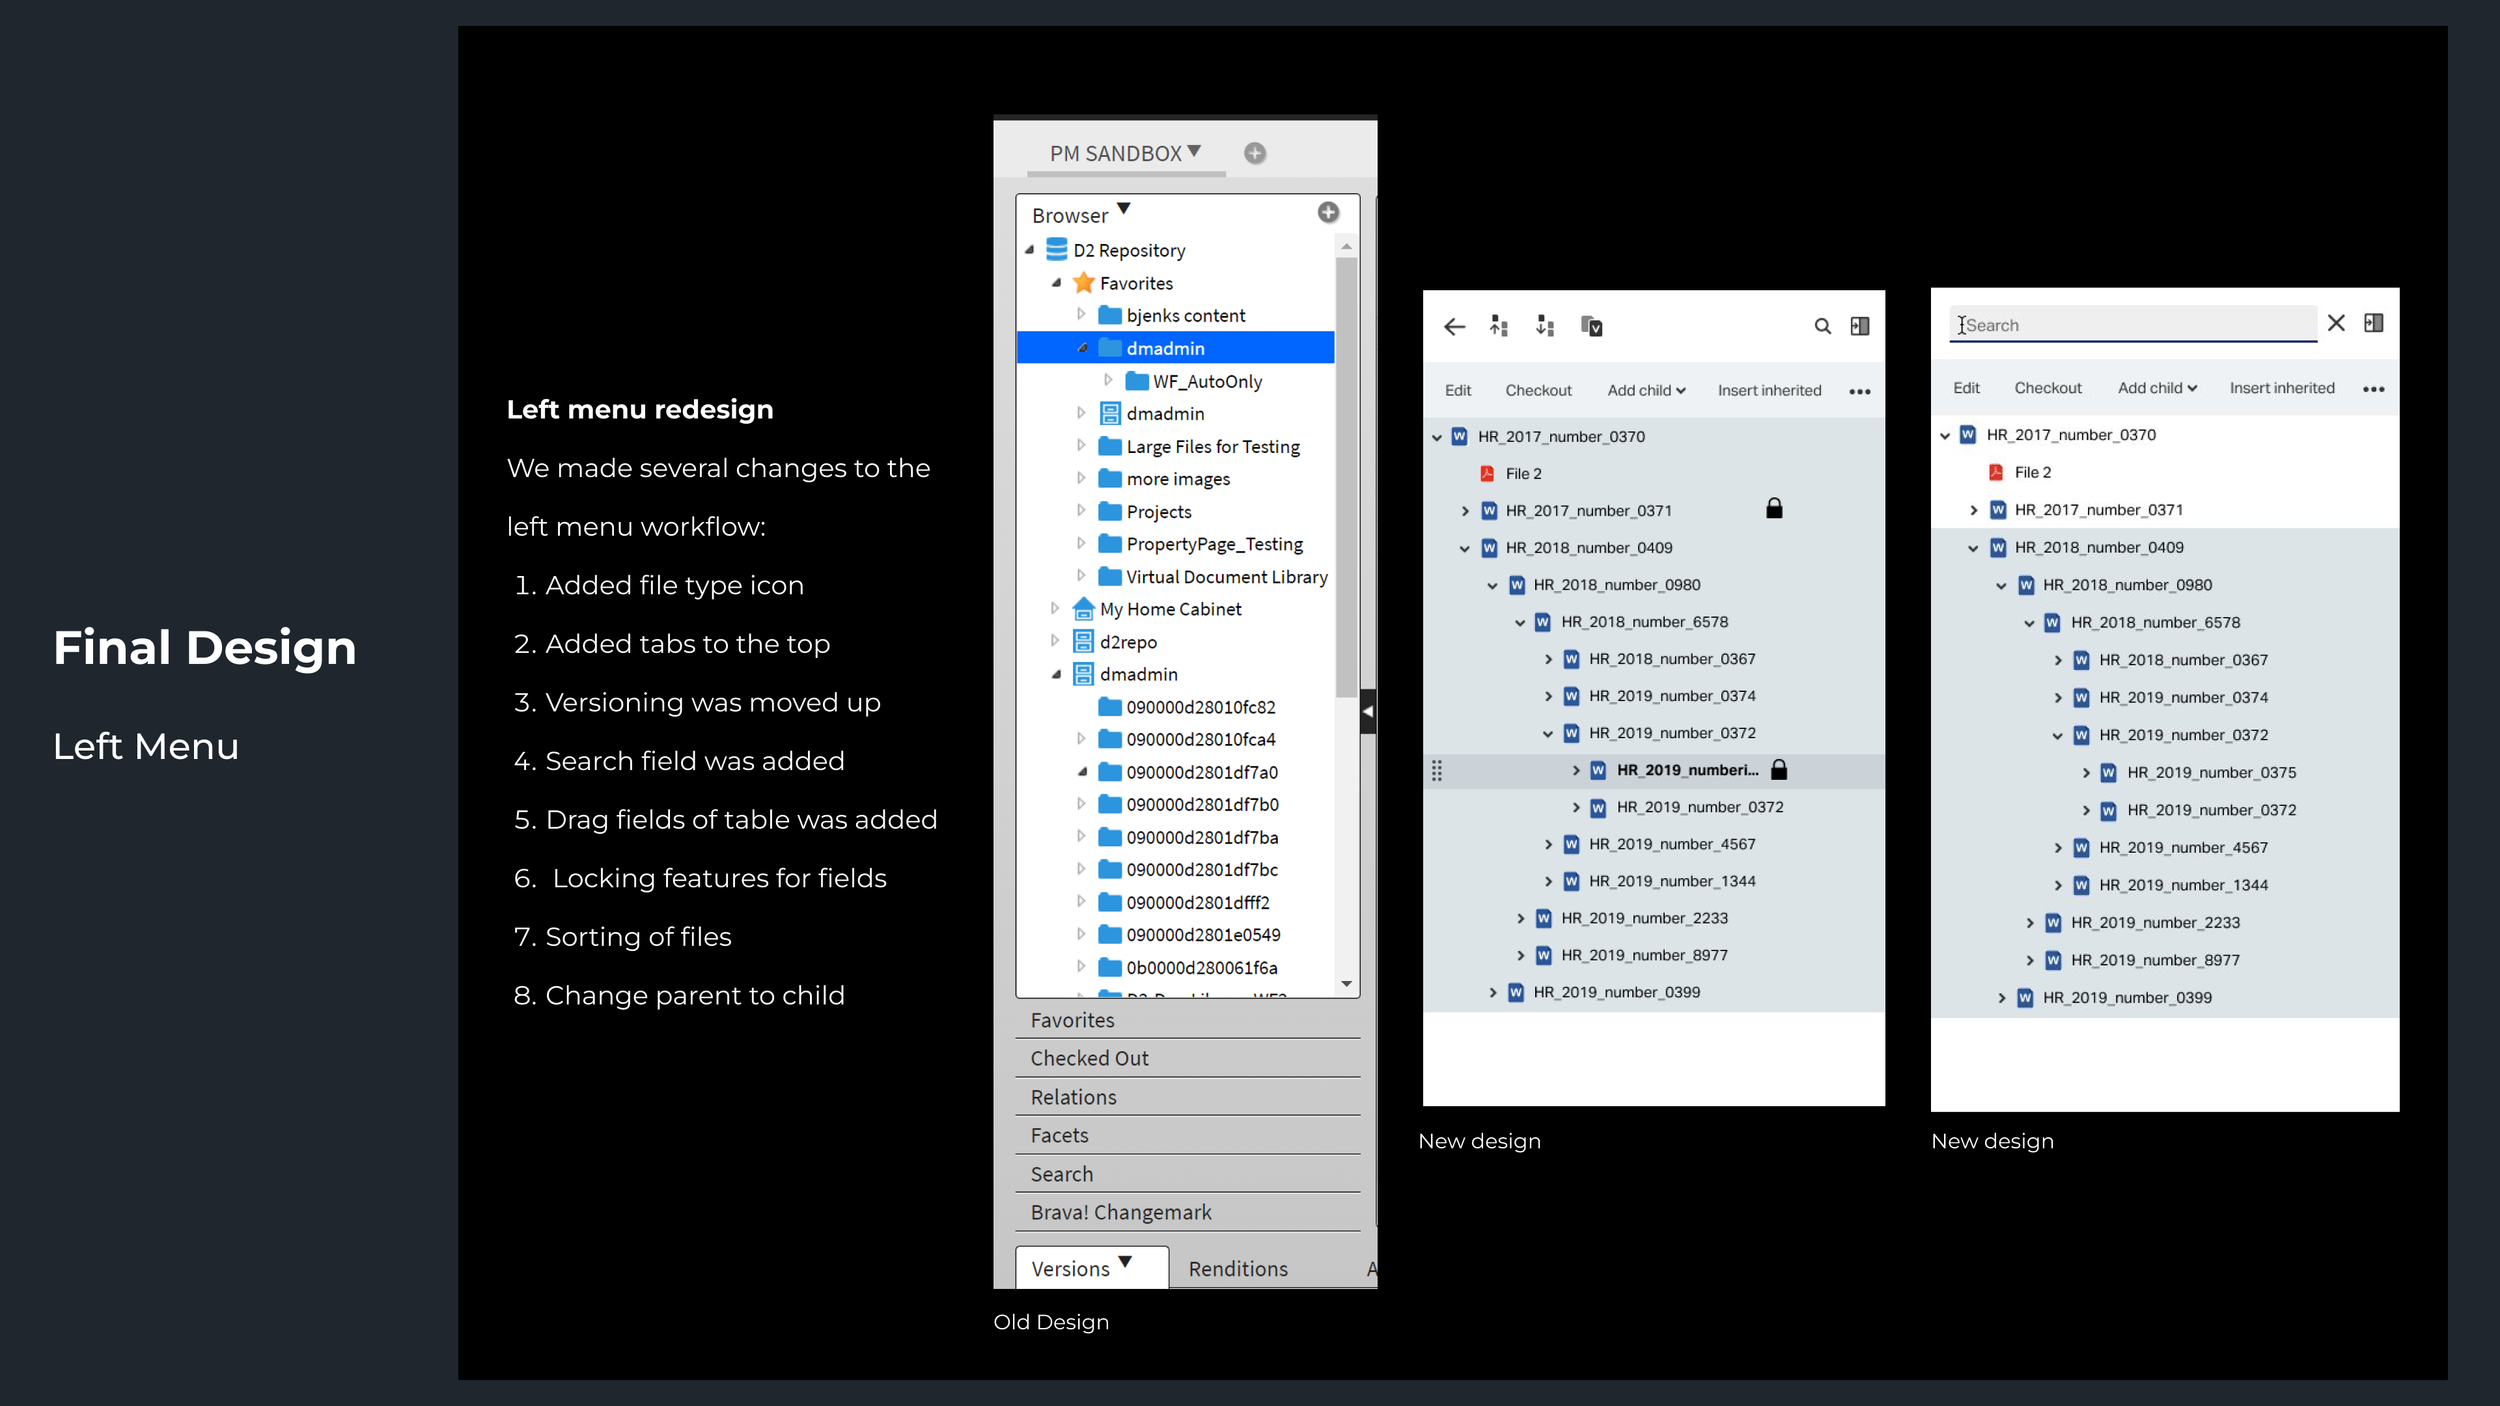
Task: Click the drag handle dots beside HR_2019_numberi...
Action: point(1437,770)
